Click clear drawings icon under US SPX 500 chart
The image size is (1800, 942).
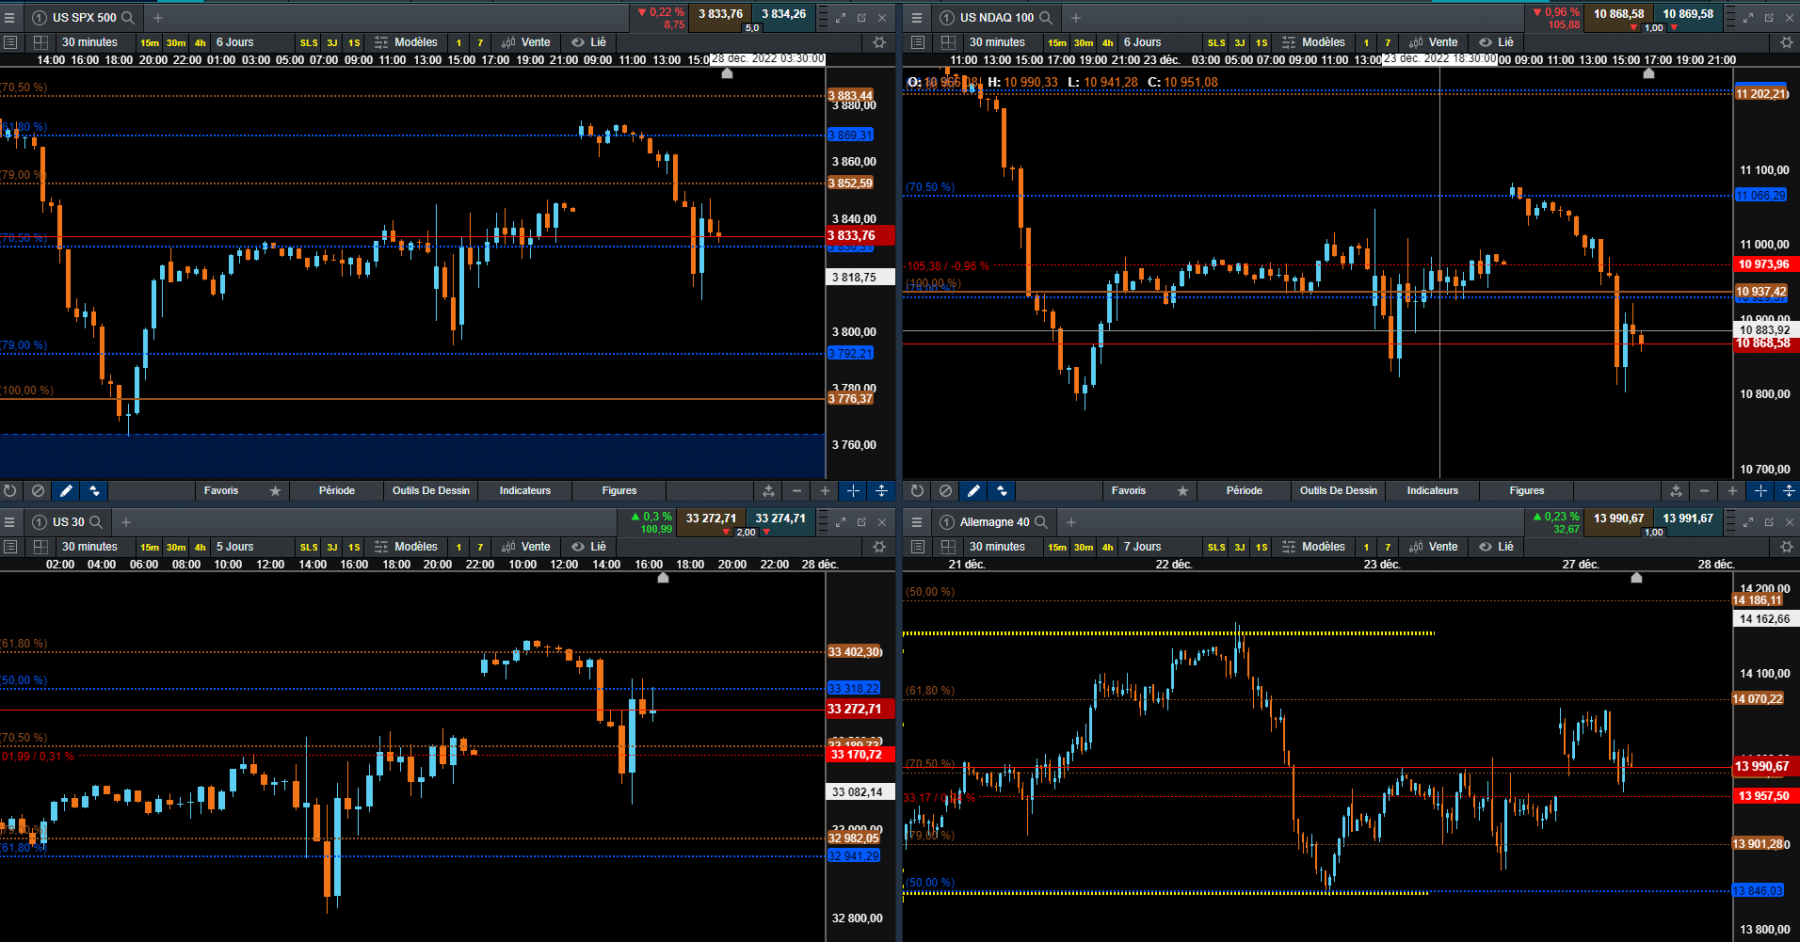38,491
